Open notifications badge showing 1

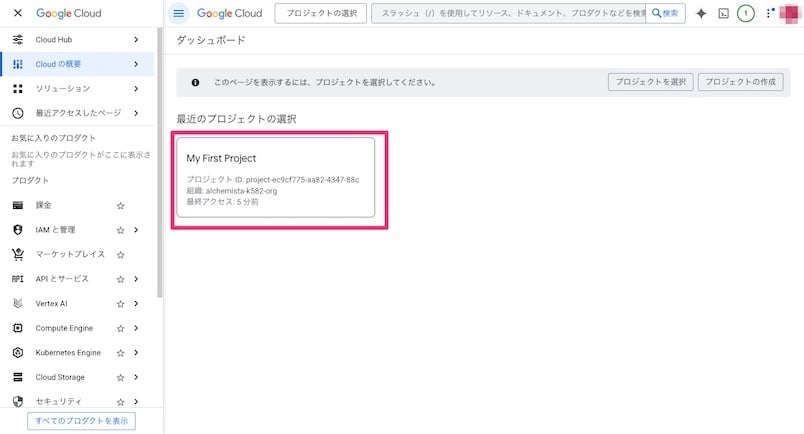pyautogui.click(x=745, y=14)
